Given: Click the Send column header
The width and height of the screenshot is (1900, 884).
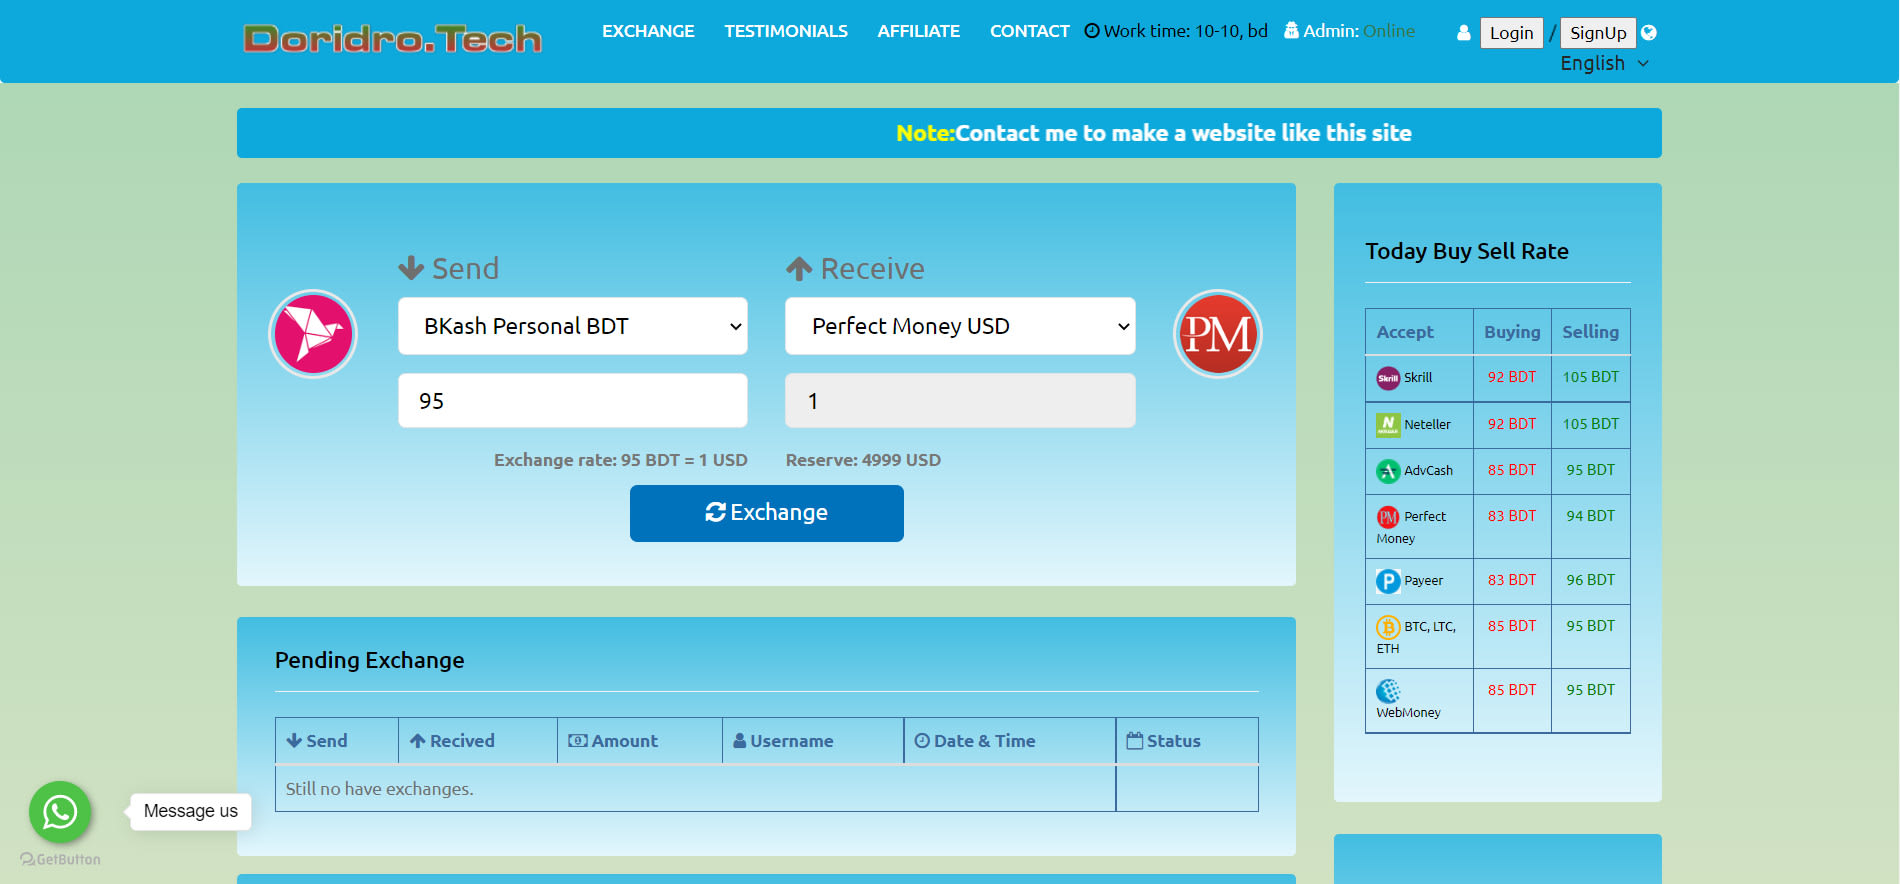Looking at the screenshot, I should coord(337,741).
